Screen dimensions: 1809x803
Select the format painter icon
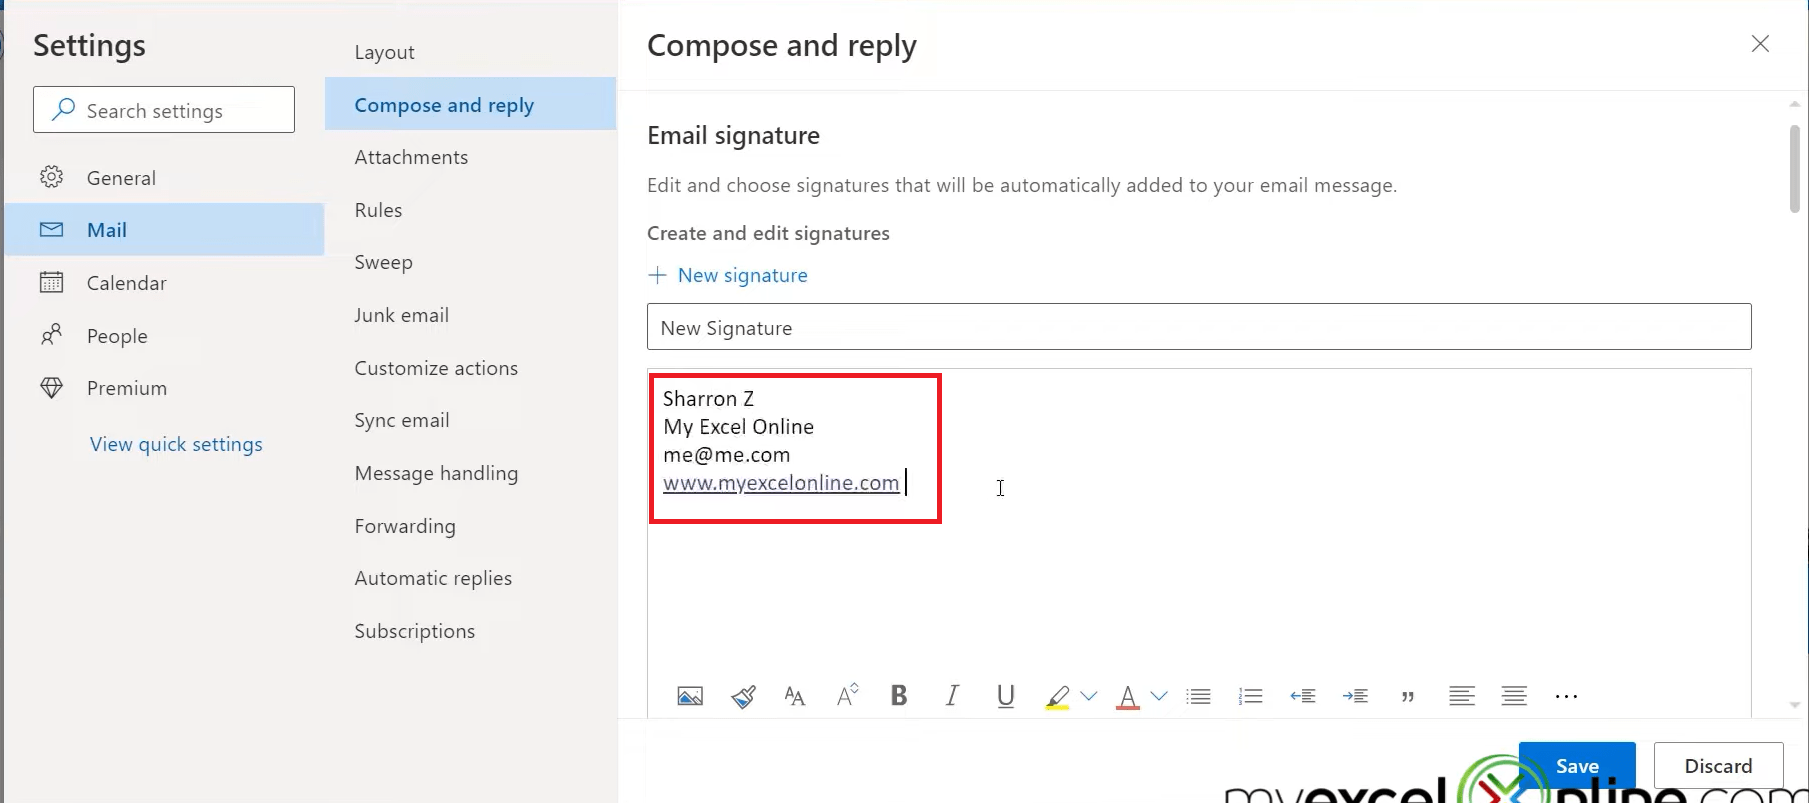click(743, 696)
